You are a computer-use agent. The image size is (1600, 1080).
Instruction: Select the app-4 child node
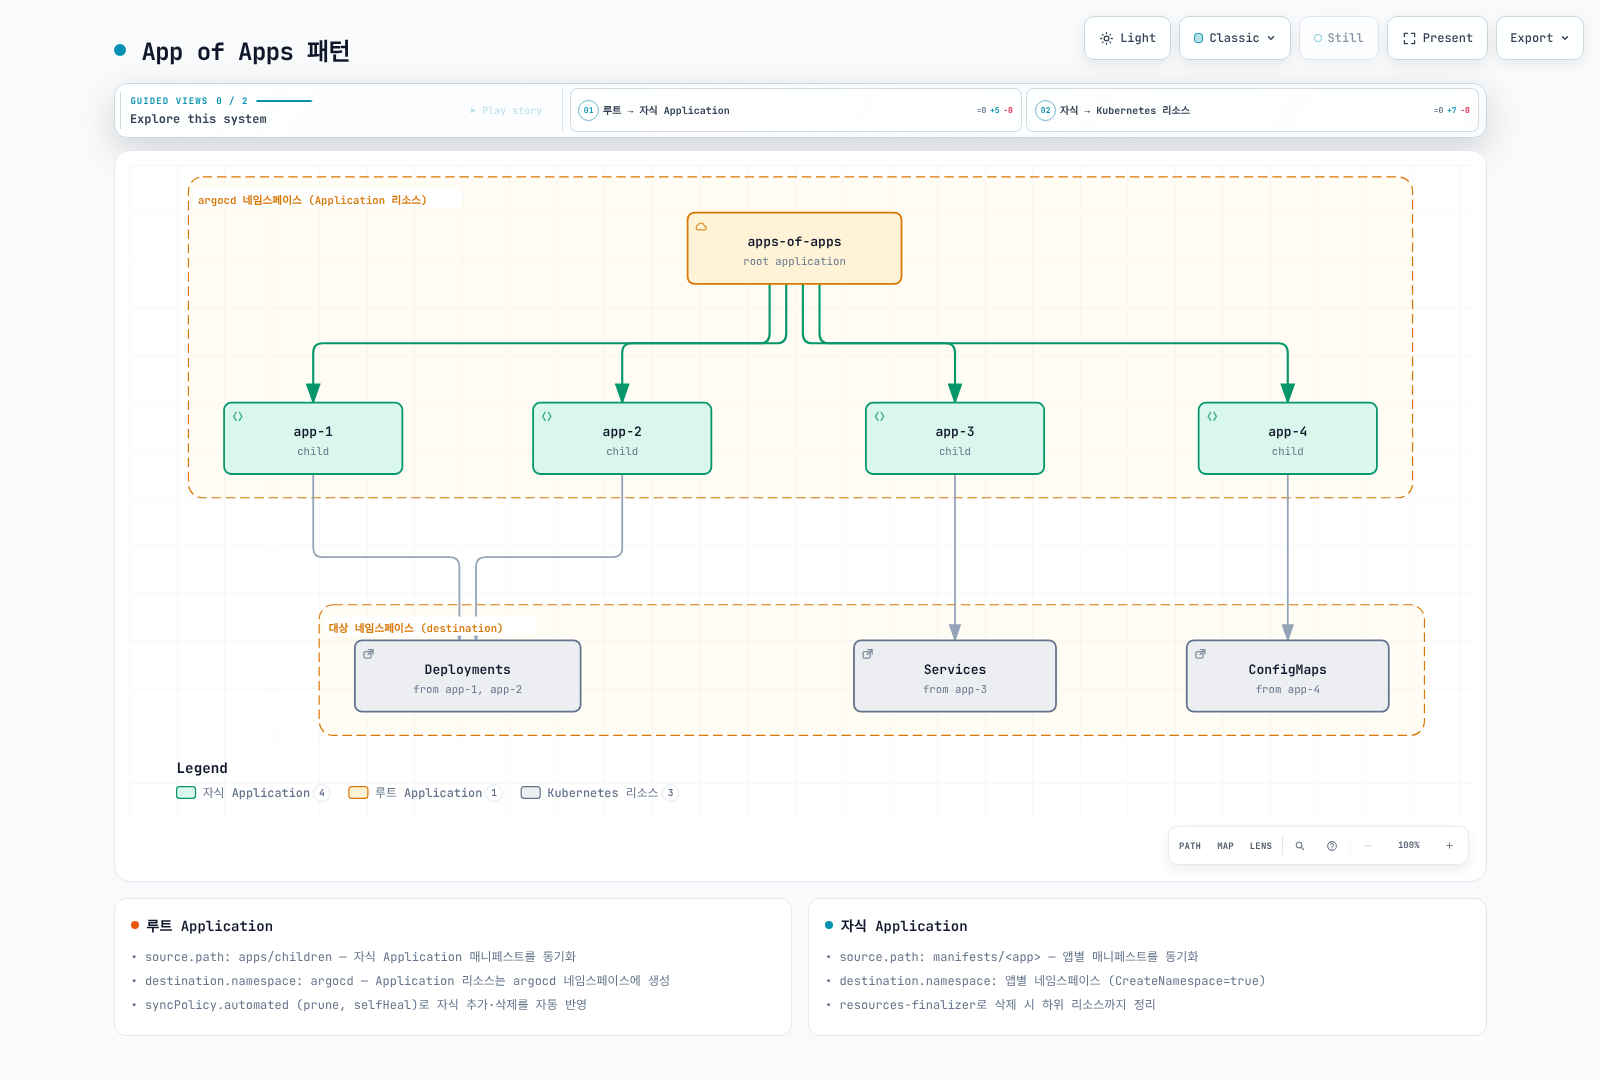pyautogui.click(x=1288, y=439)
